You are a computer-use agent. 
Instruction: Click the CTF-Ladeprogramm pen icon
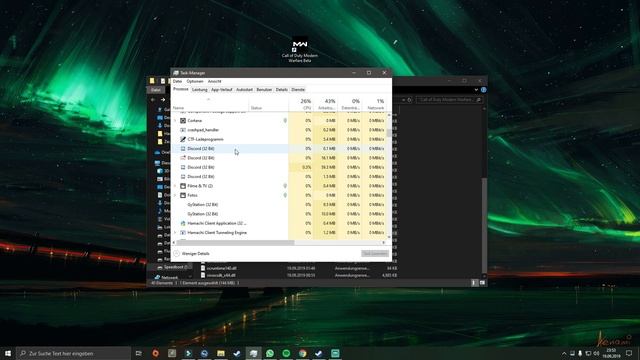pyautogui.click(x=183, y=140)
